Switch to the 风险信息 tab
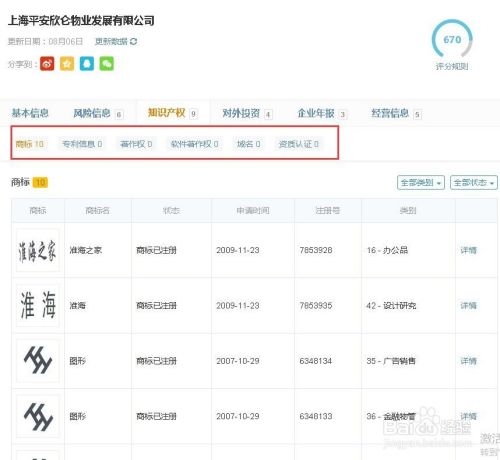This screenshot has width=500, height=460. point(98,113)
